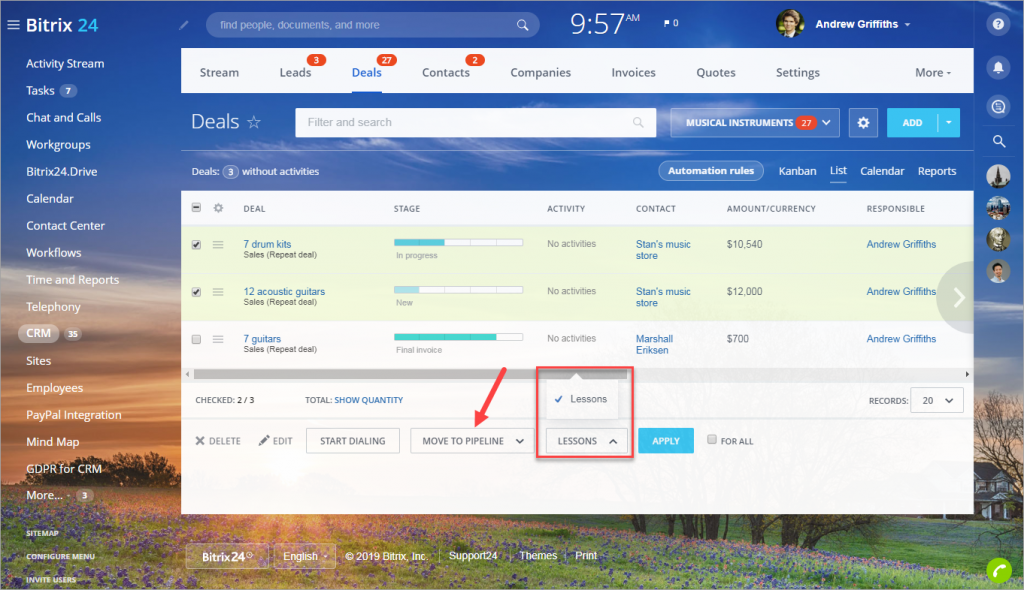
Task: Open row menu for 7 drum kits
Action: (218, 244)
